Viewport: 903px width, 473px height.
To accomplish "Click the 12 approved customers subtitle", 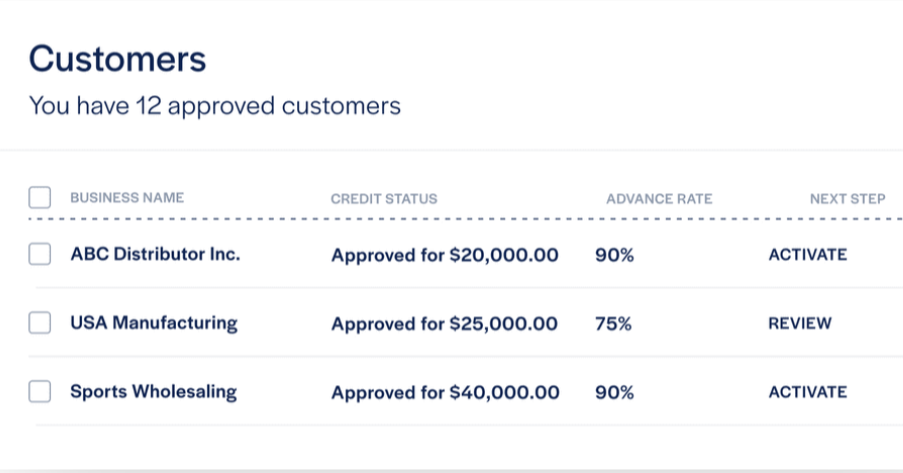I will click(214, 105).
